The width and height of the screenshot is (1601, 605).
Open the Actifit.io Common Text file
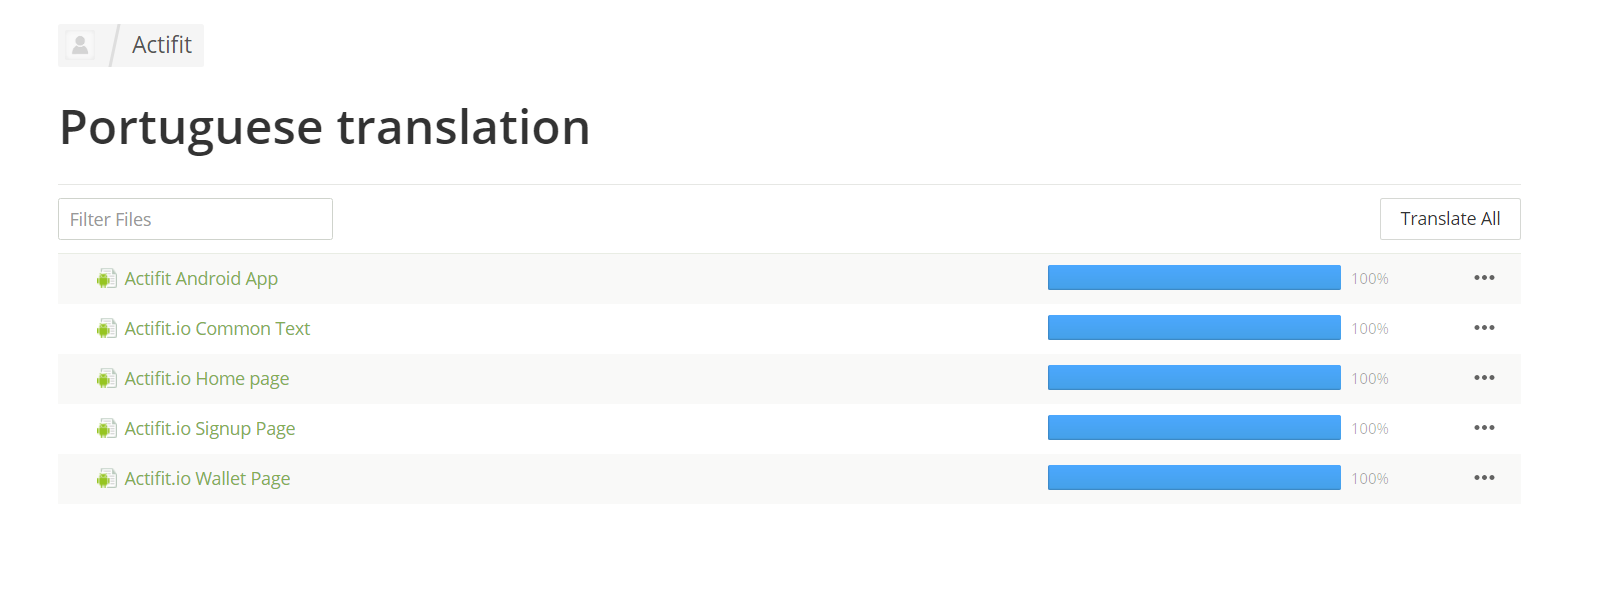[x=217, y=329]
